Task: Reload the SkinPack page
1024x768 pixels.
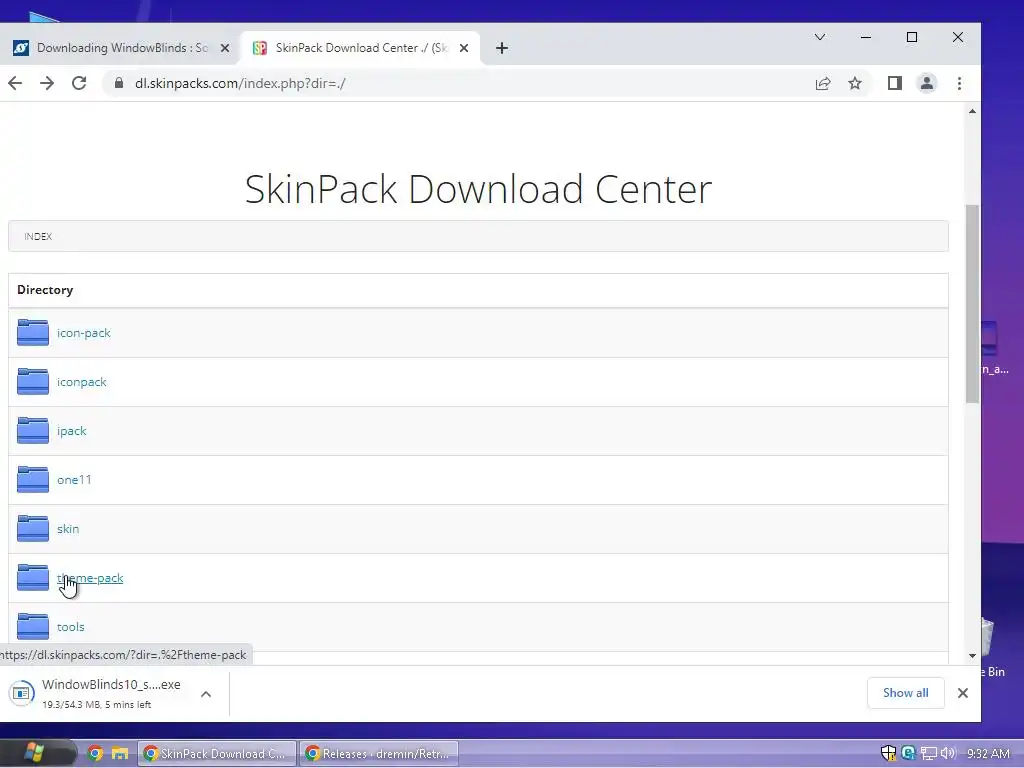Action: (79, 84)
